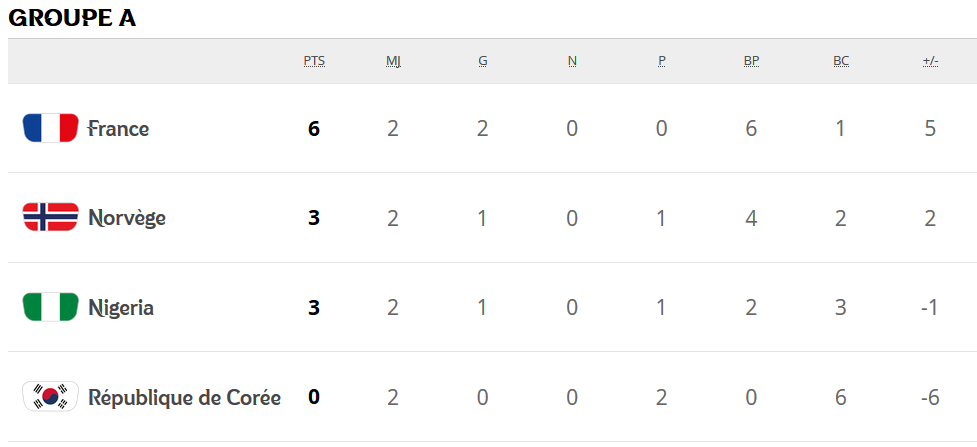Click the MJ column header abbreviation
The image size is (977, 447).
click(393, 61)
